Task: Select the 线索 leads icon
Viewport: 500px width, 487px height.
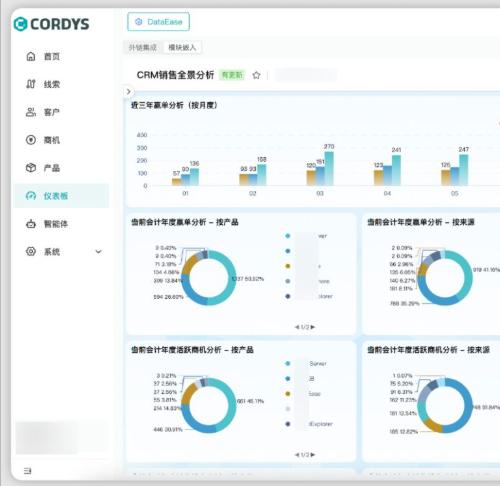Action: [31, 84]
